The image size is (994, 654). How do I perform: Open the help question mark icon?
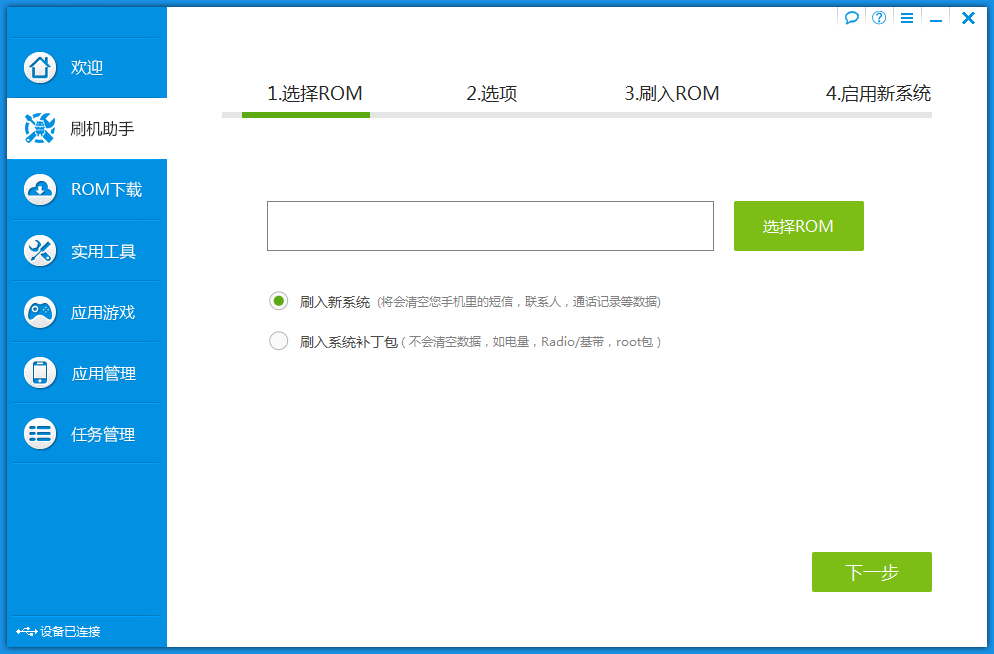point(878,17)
